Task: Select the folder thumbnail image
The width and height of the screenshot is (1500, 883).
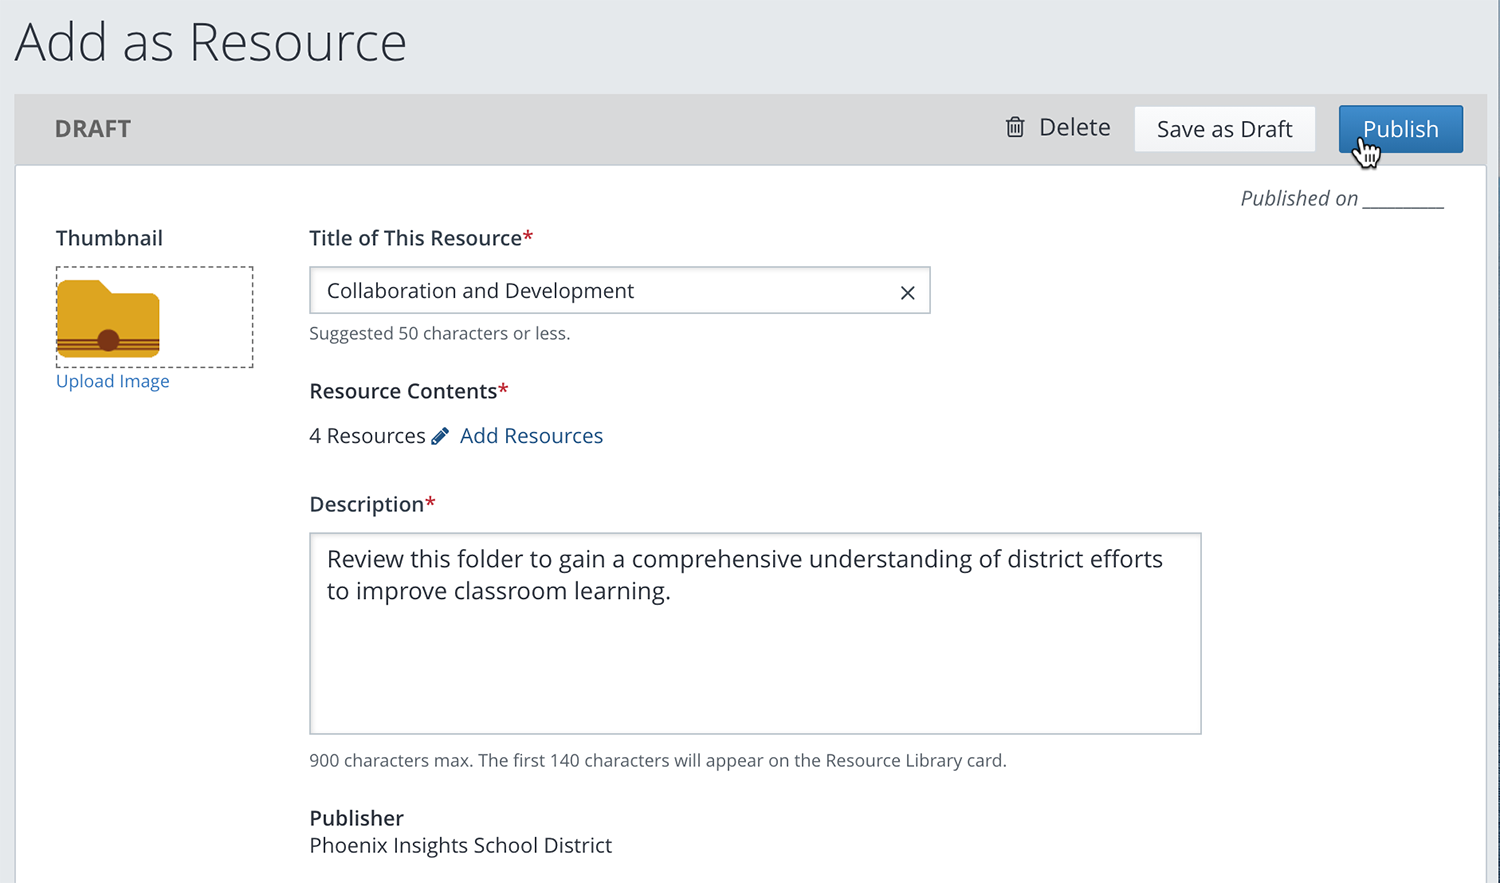Action: [x=108, y=319]
